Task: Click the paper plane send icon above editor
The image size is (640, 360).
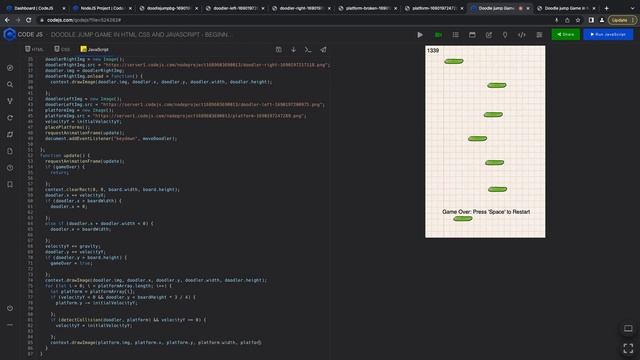Action: 323,50
